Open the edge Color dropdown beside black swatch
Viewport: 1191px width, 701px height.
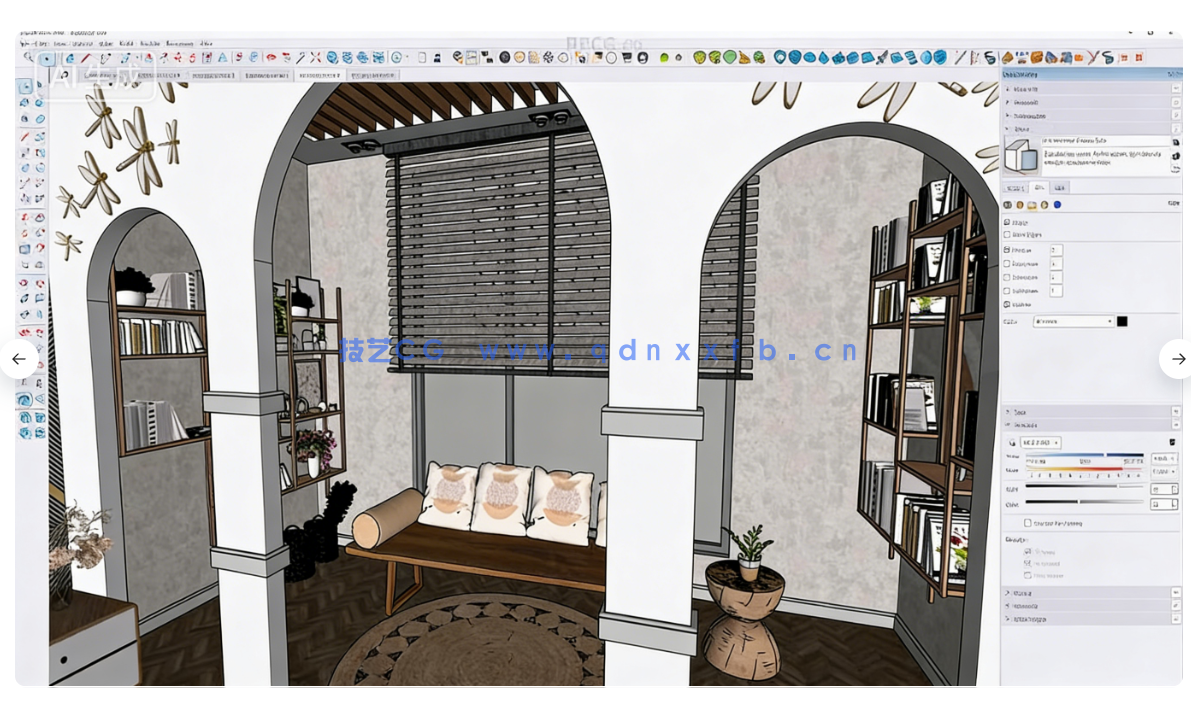point(1073,321)
